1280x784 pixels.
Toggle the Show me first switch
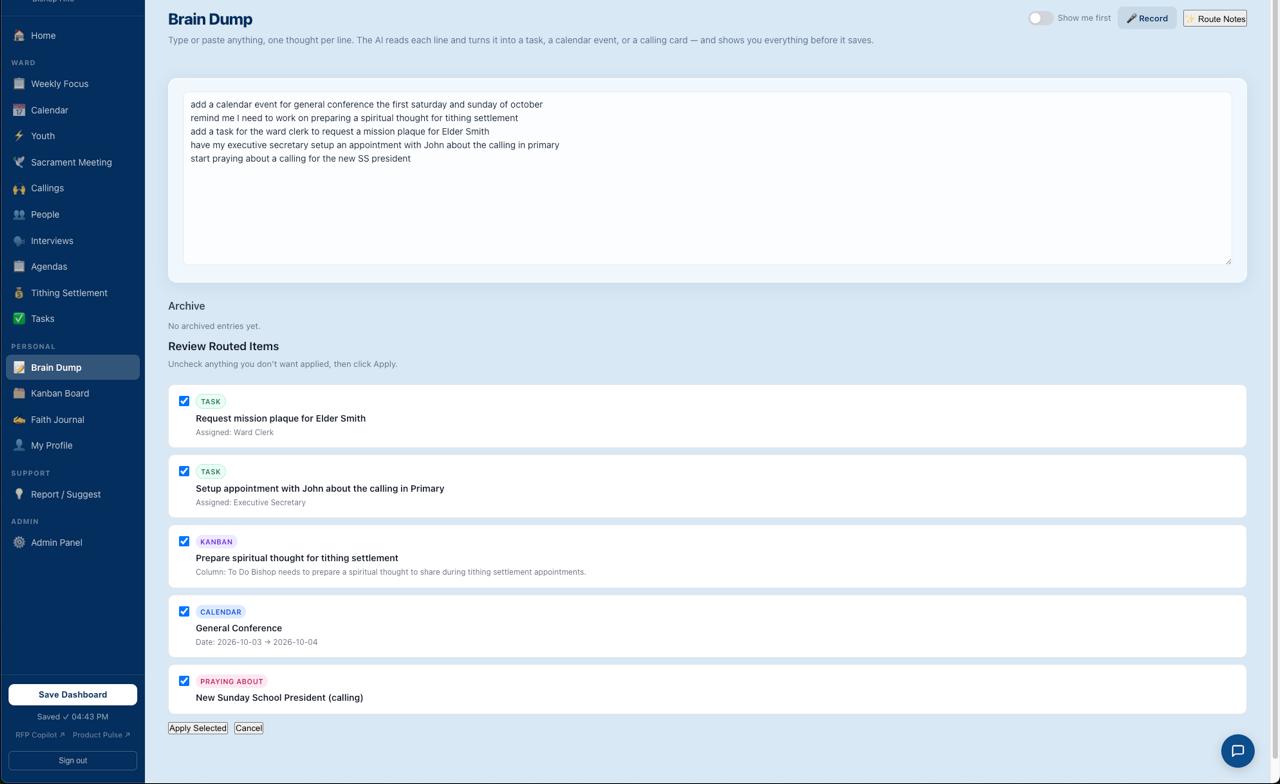pos(1041,18)
